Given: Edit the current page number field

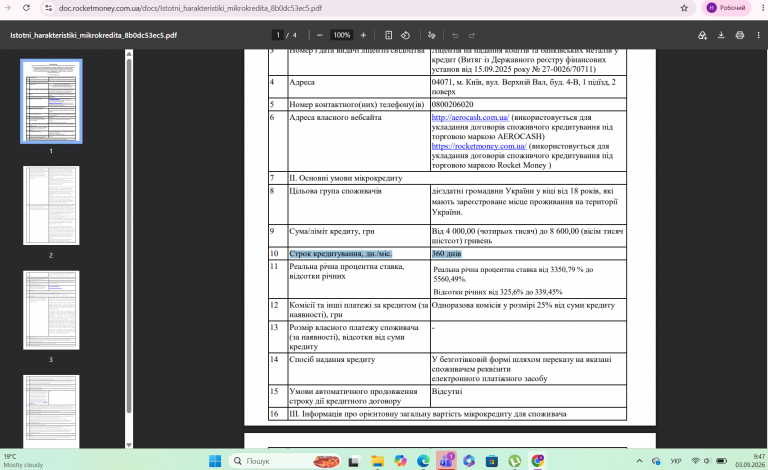Looking at the screenshot, I should click(278, 35).
